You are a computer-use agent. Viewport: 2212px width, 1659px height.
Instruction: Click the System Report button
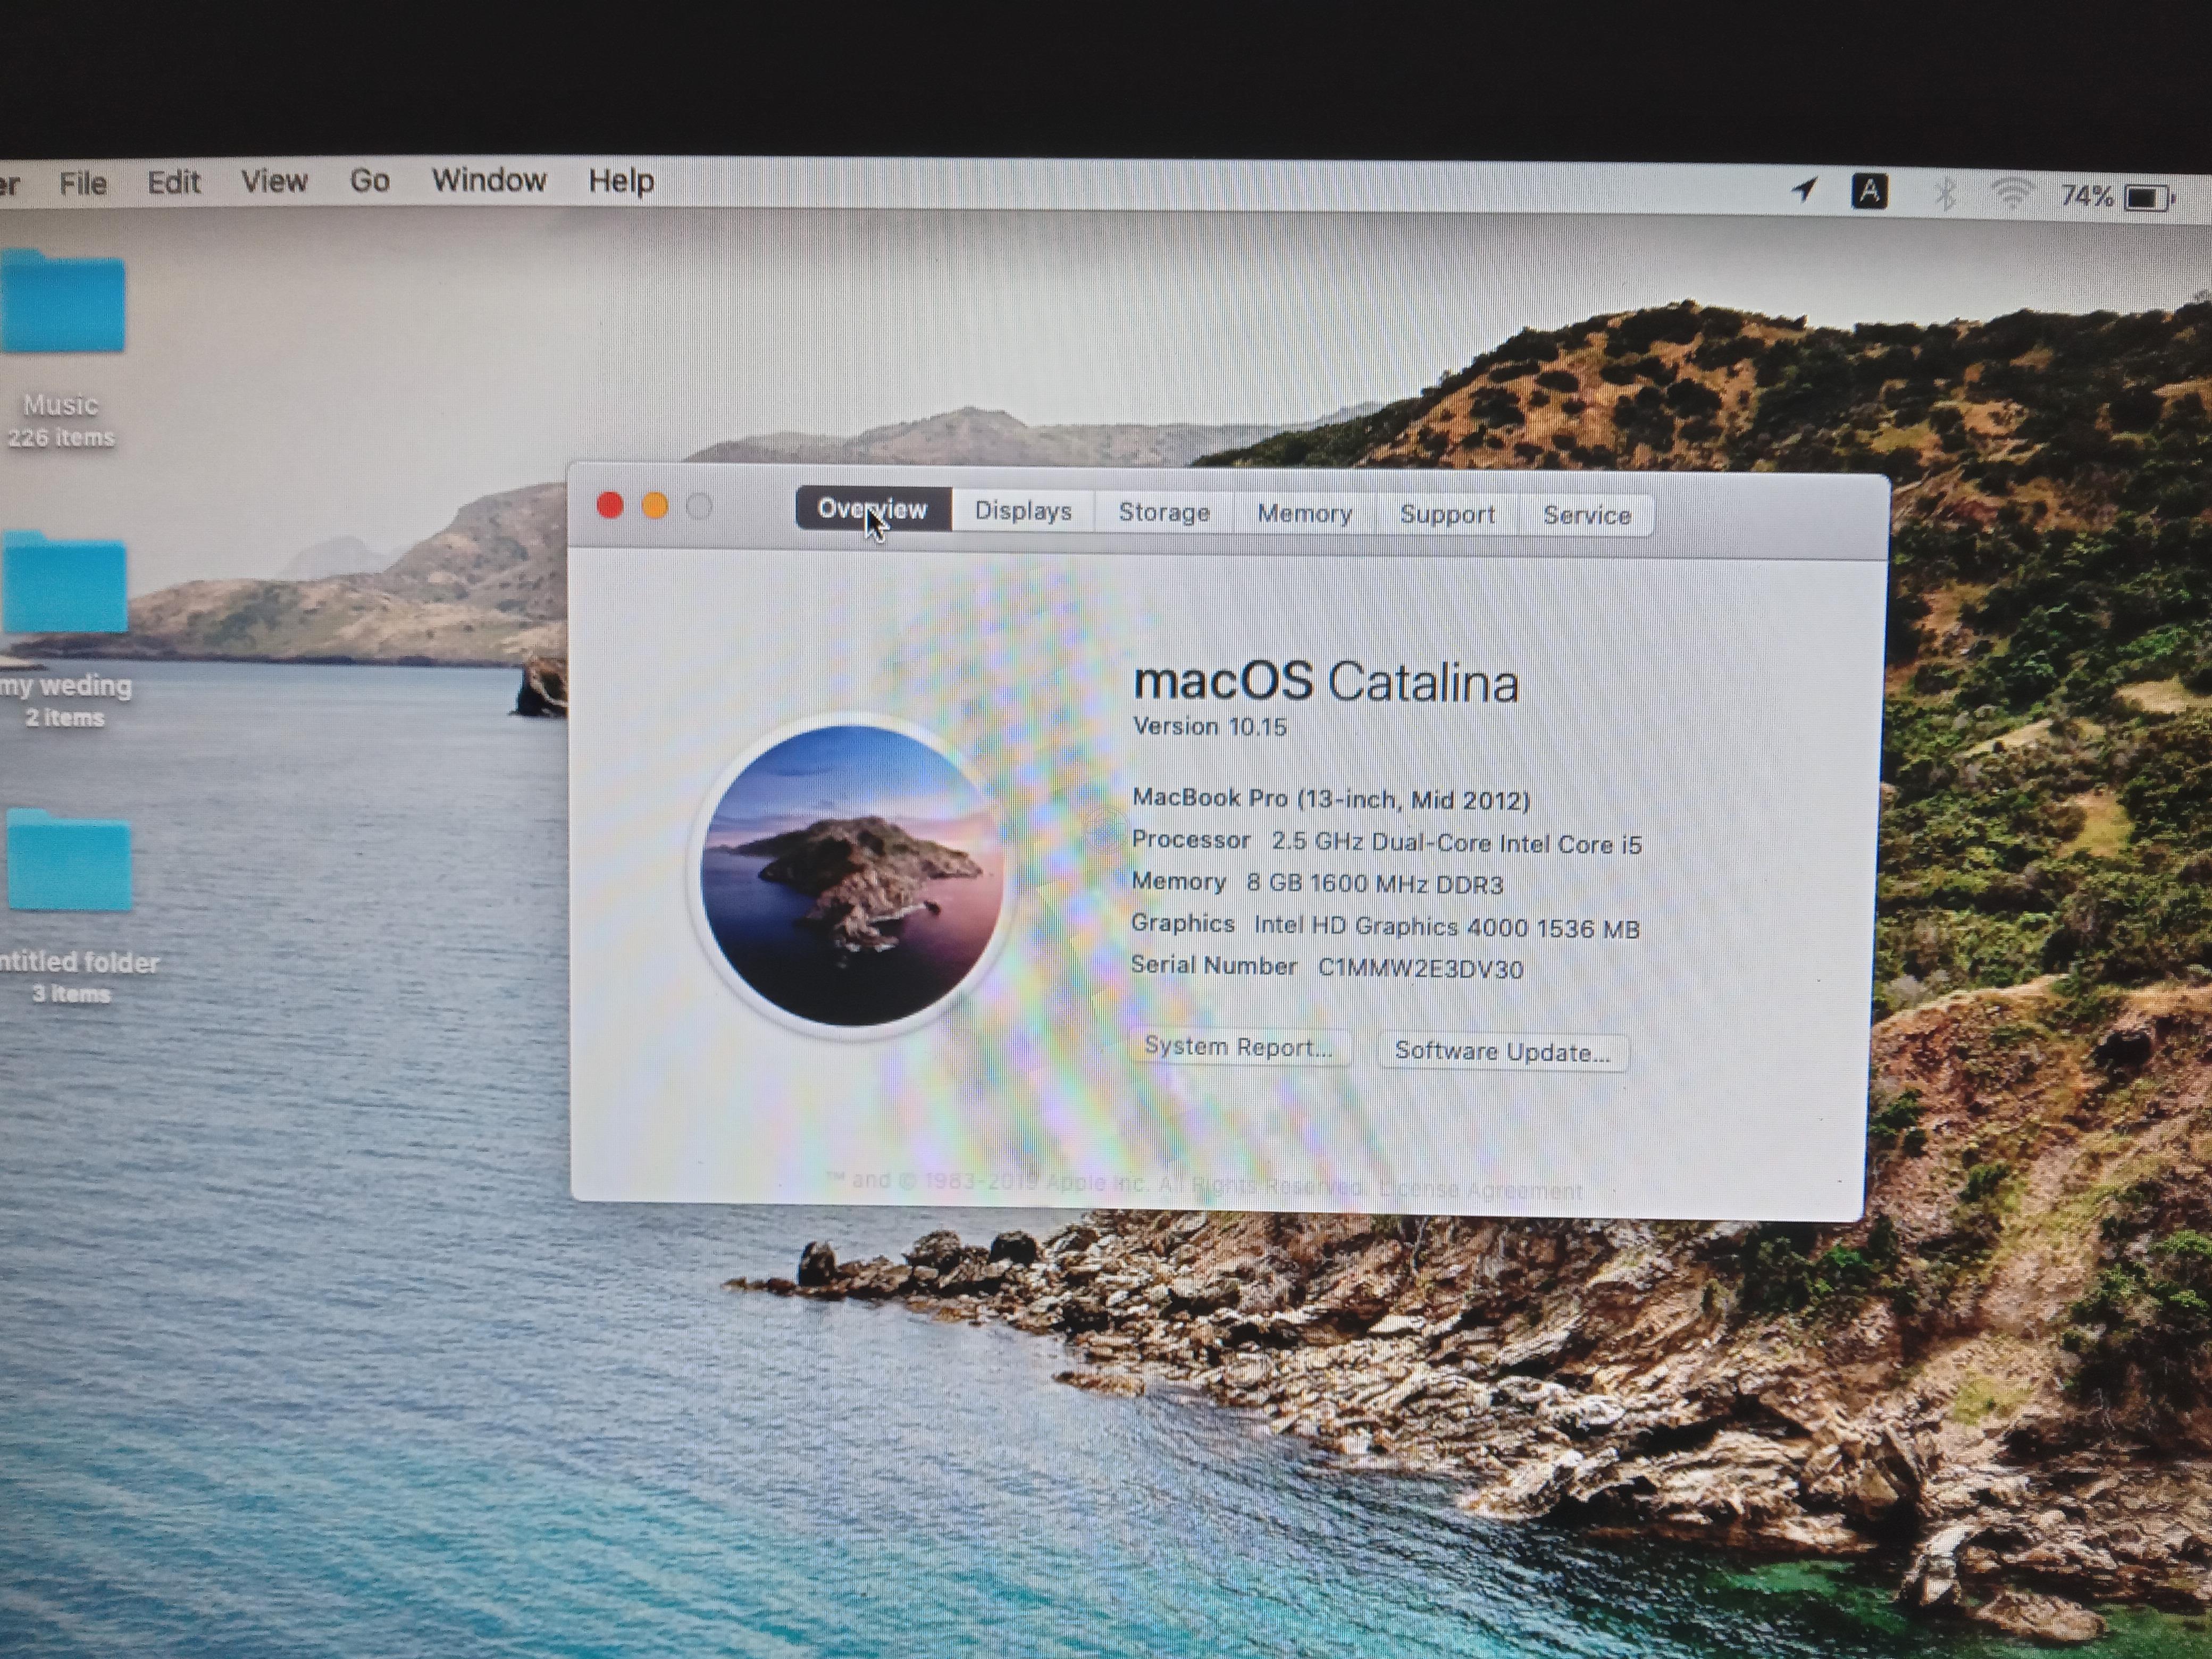point(1238,1047)
